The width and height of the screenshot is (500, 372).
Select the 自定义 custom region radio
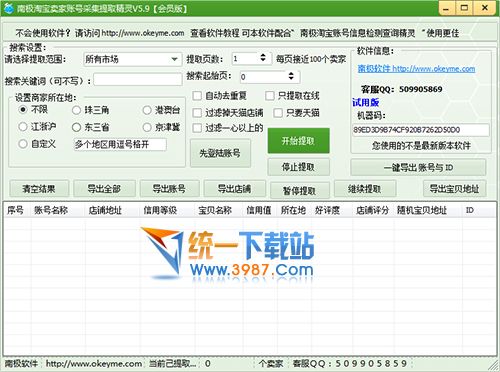(23, 144)
